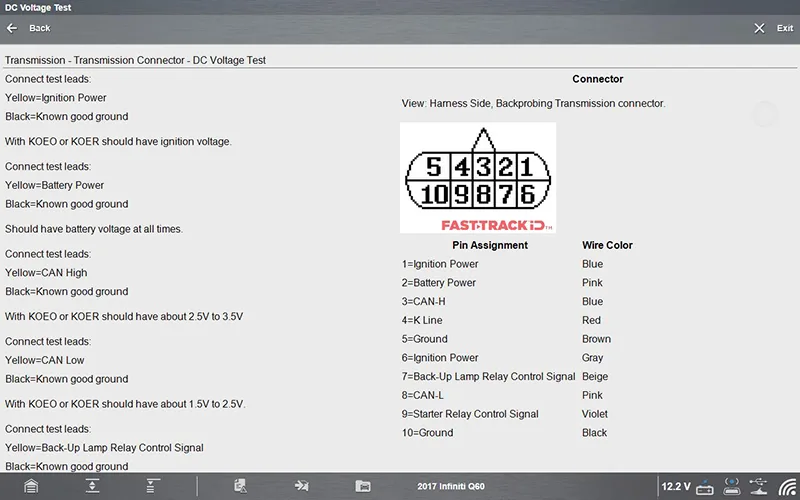Click the 2017 Infiniti Q60 vehicle label
800x500 pixels.
450,486
